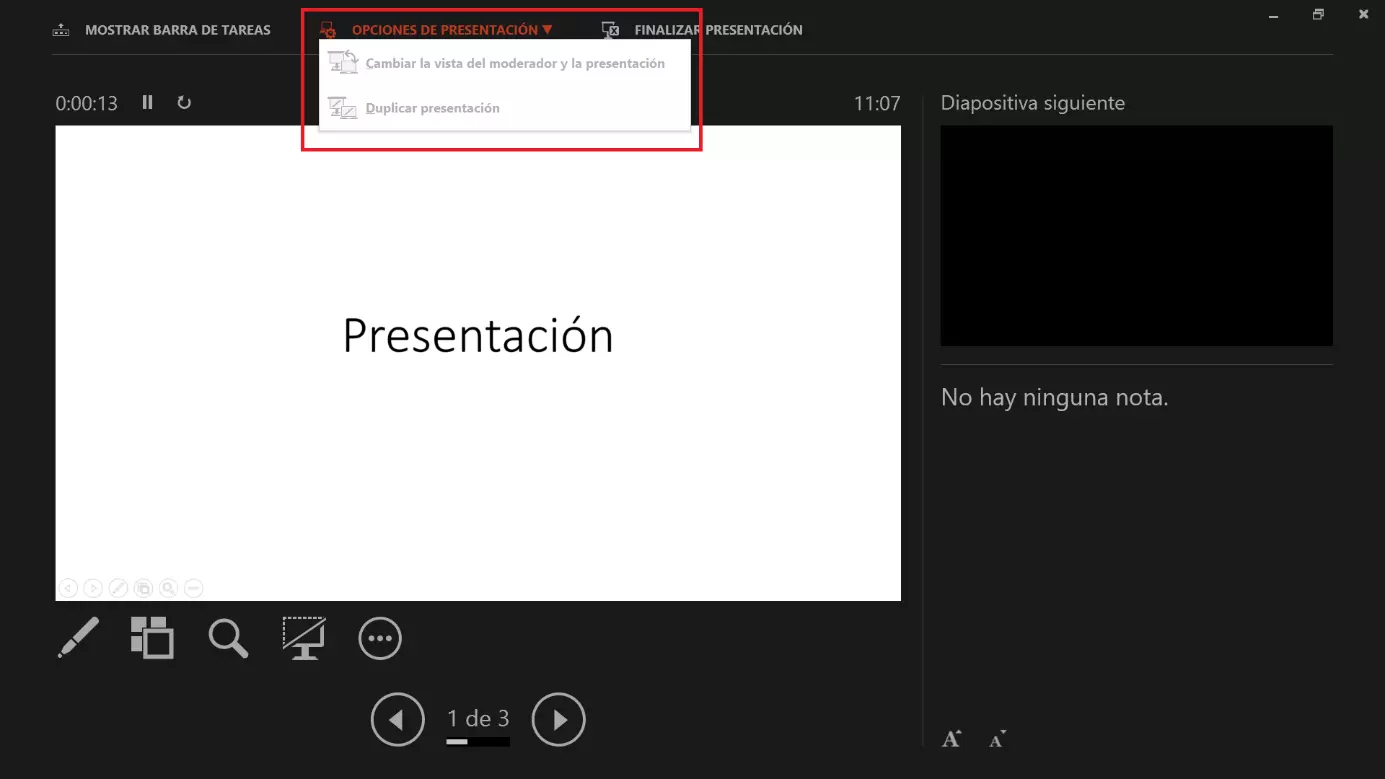Click the slide counter 1 de 3
This screenshot has height=779, width=1385.
pos(478,718)
